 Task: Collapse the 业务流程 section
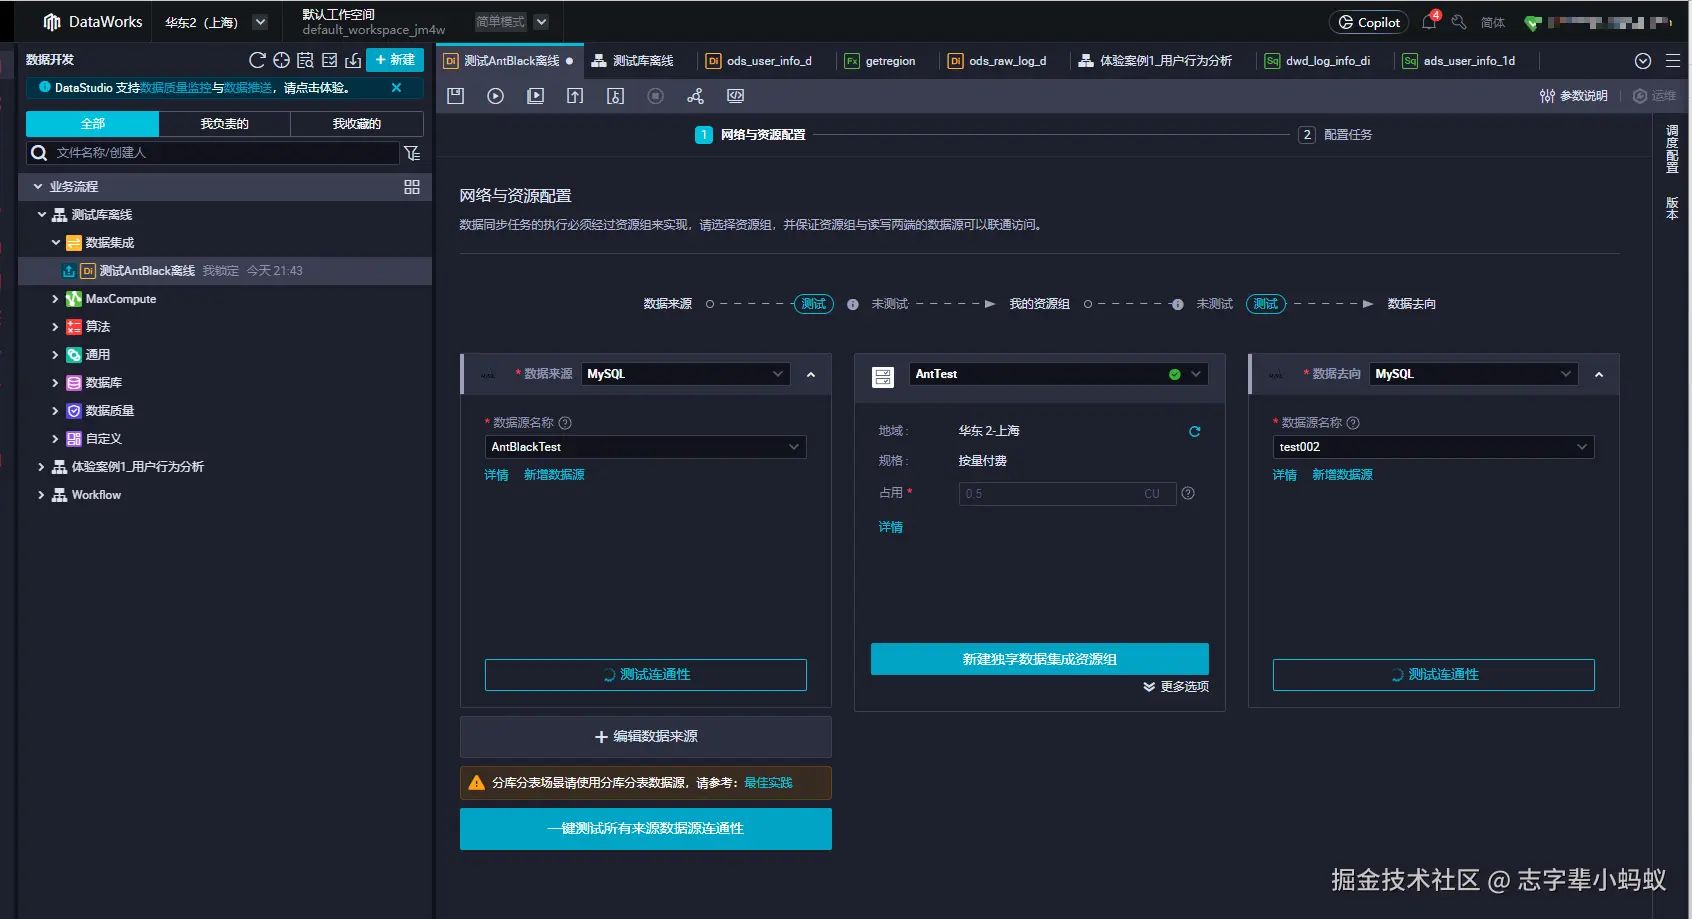[x=38, y=187]
